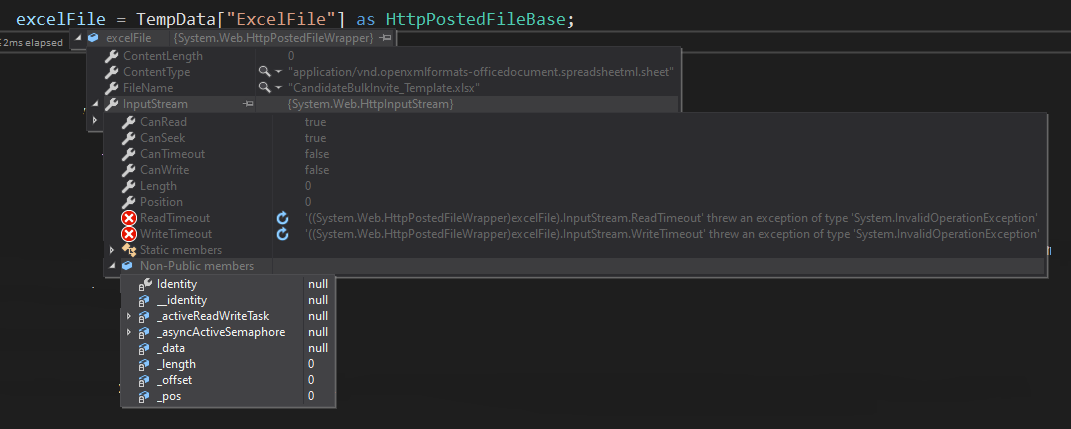Screen dimensions: 1071x429
Task: Expand _asyncActiveSemaphore member
Action: click(x=128, y=332)
